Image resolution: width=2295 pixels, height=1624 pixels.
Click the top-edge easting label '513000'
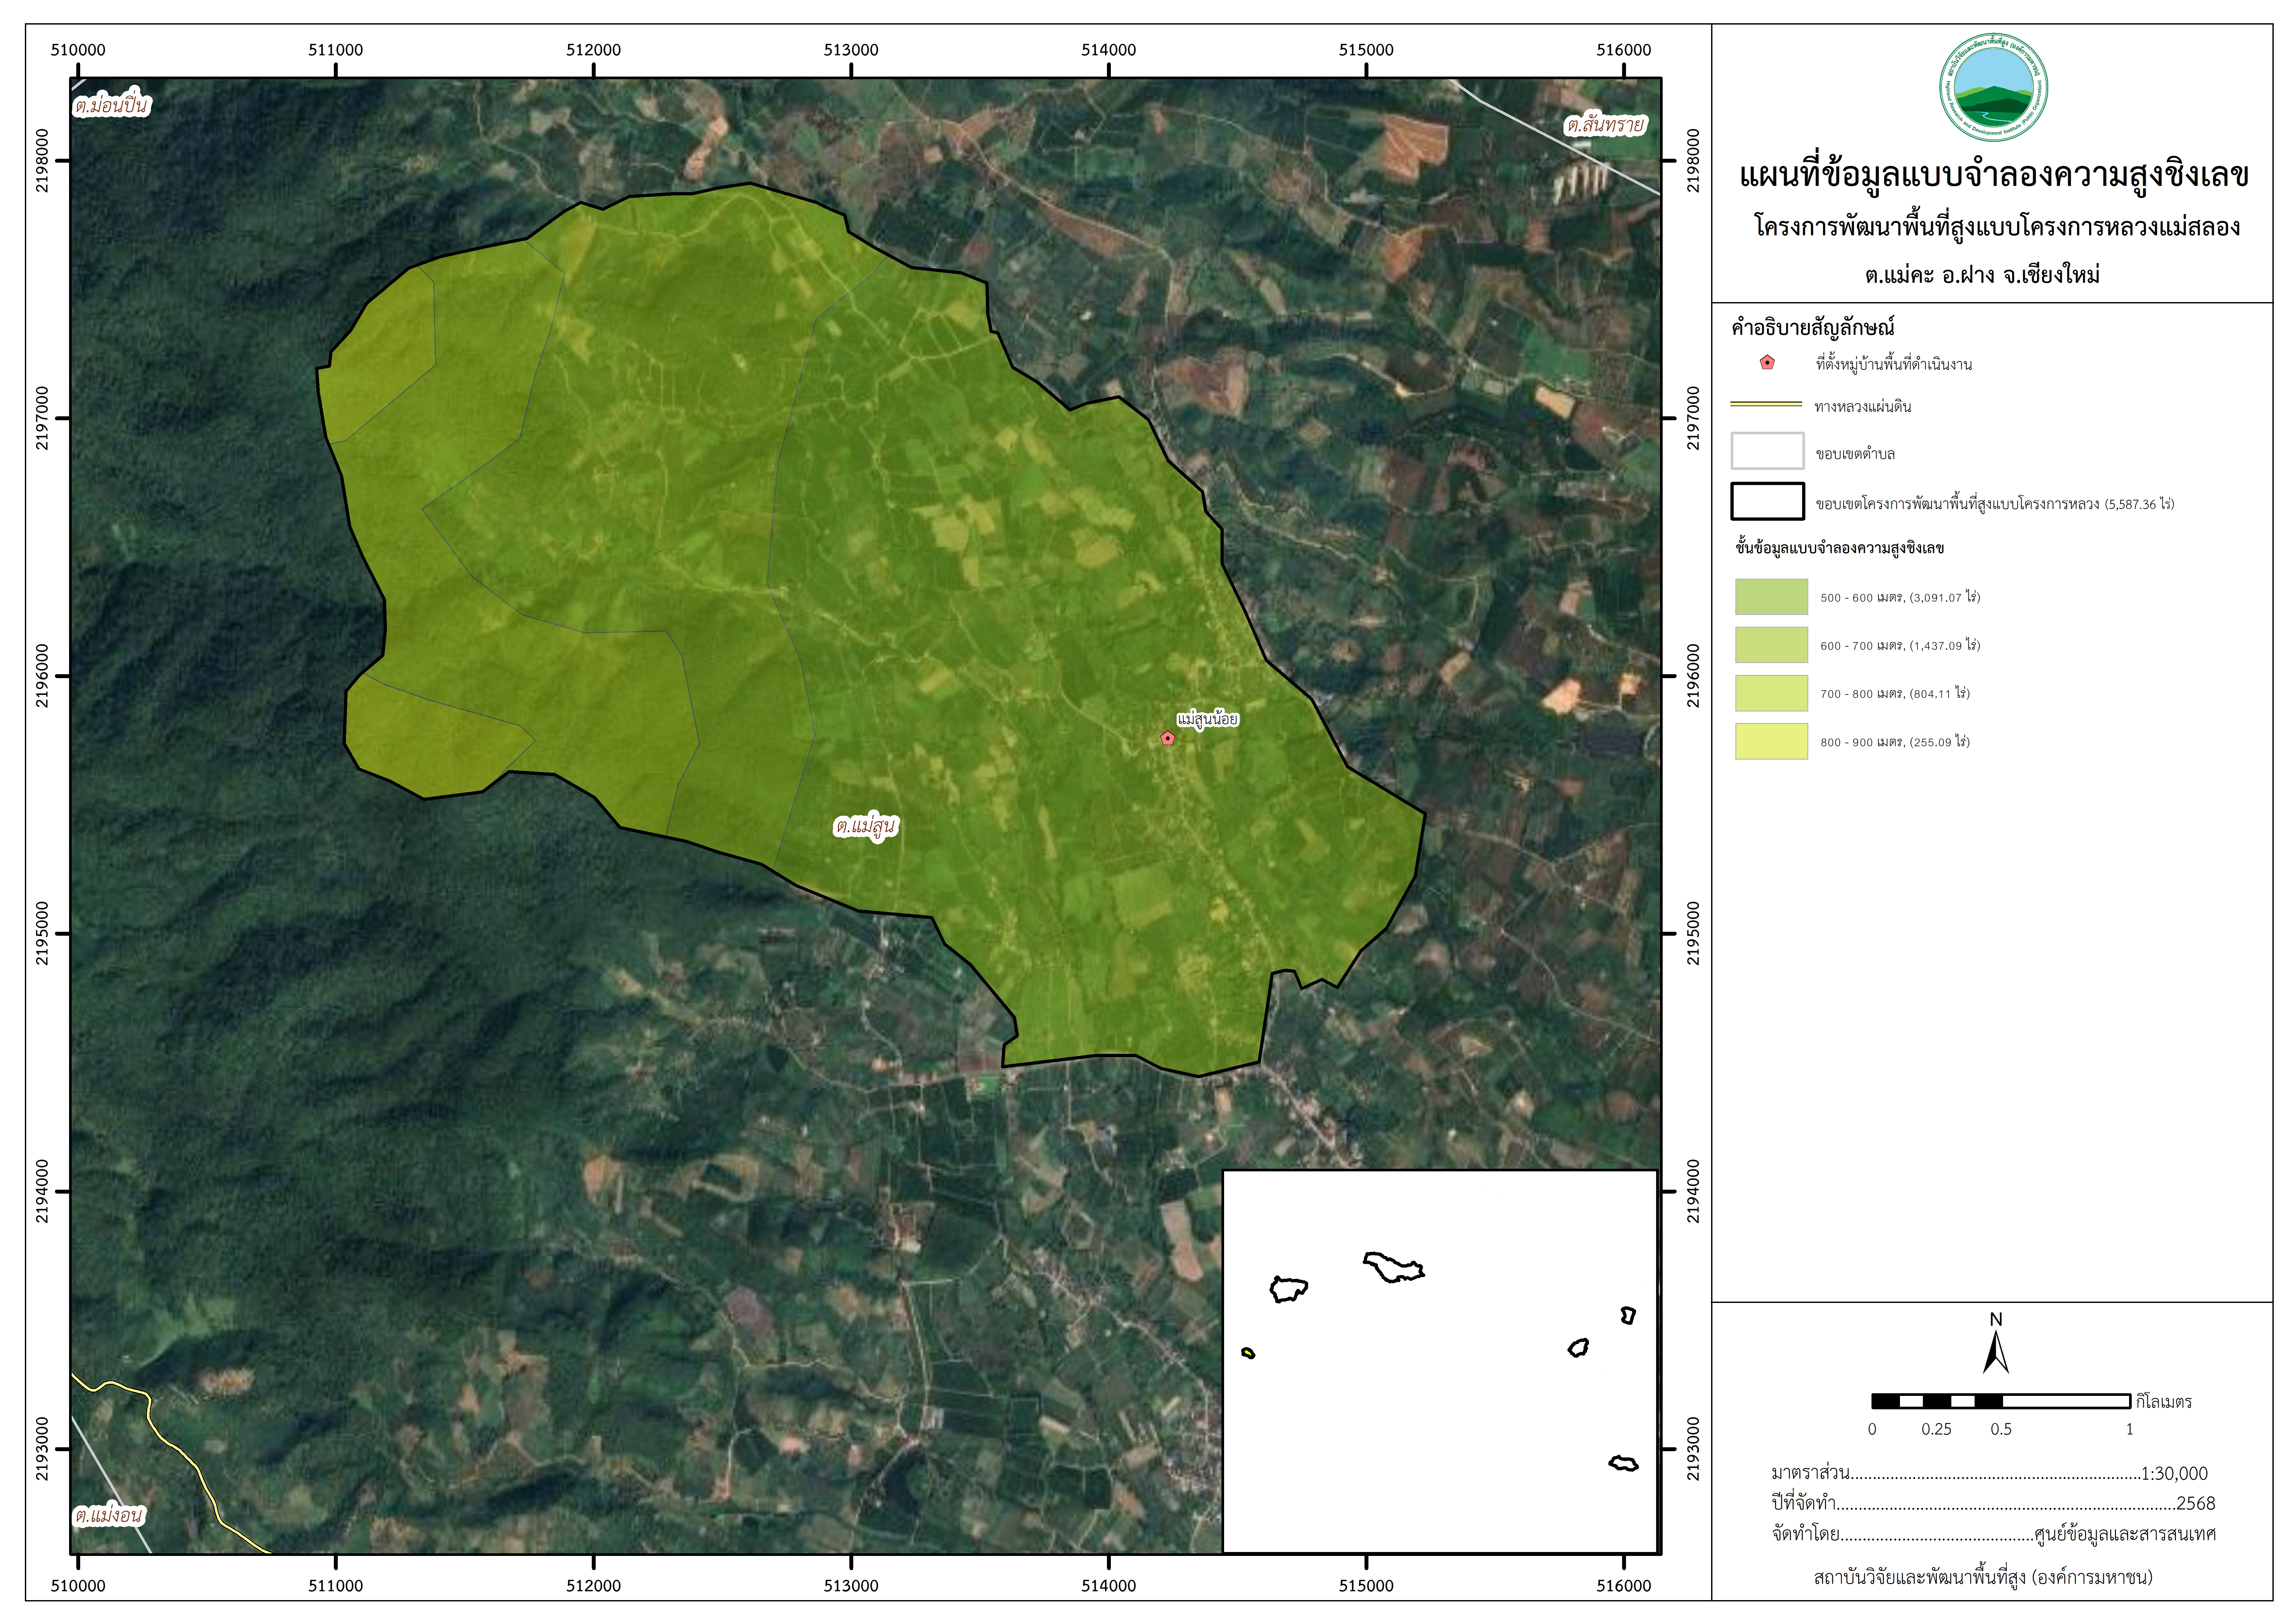[x=851, y=50]
